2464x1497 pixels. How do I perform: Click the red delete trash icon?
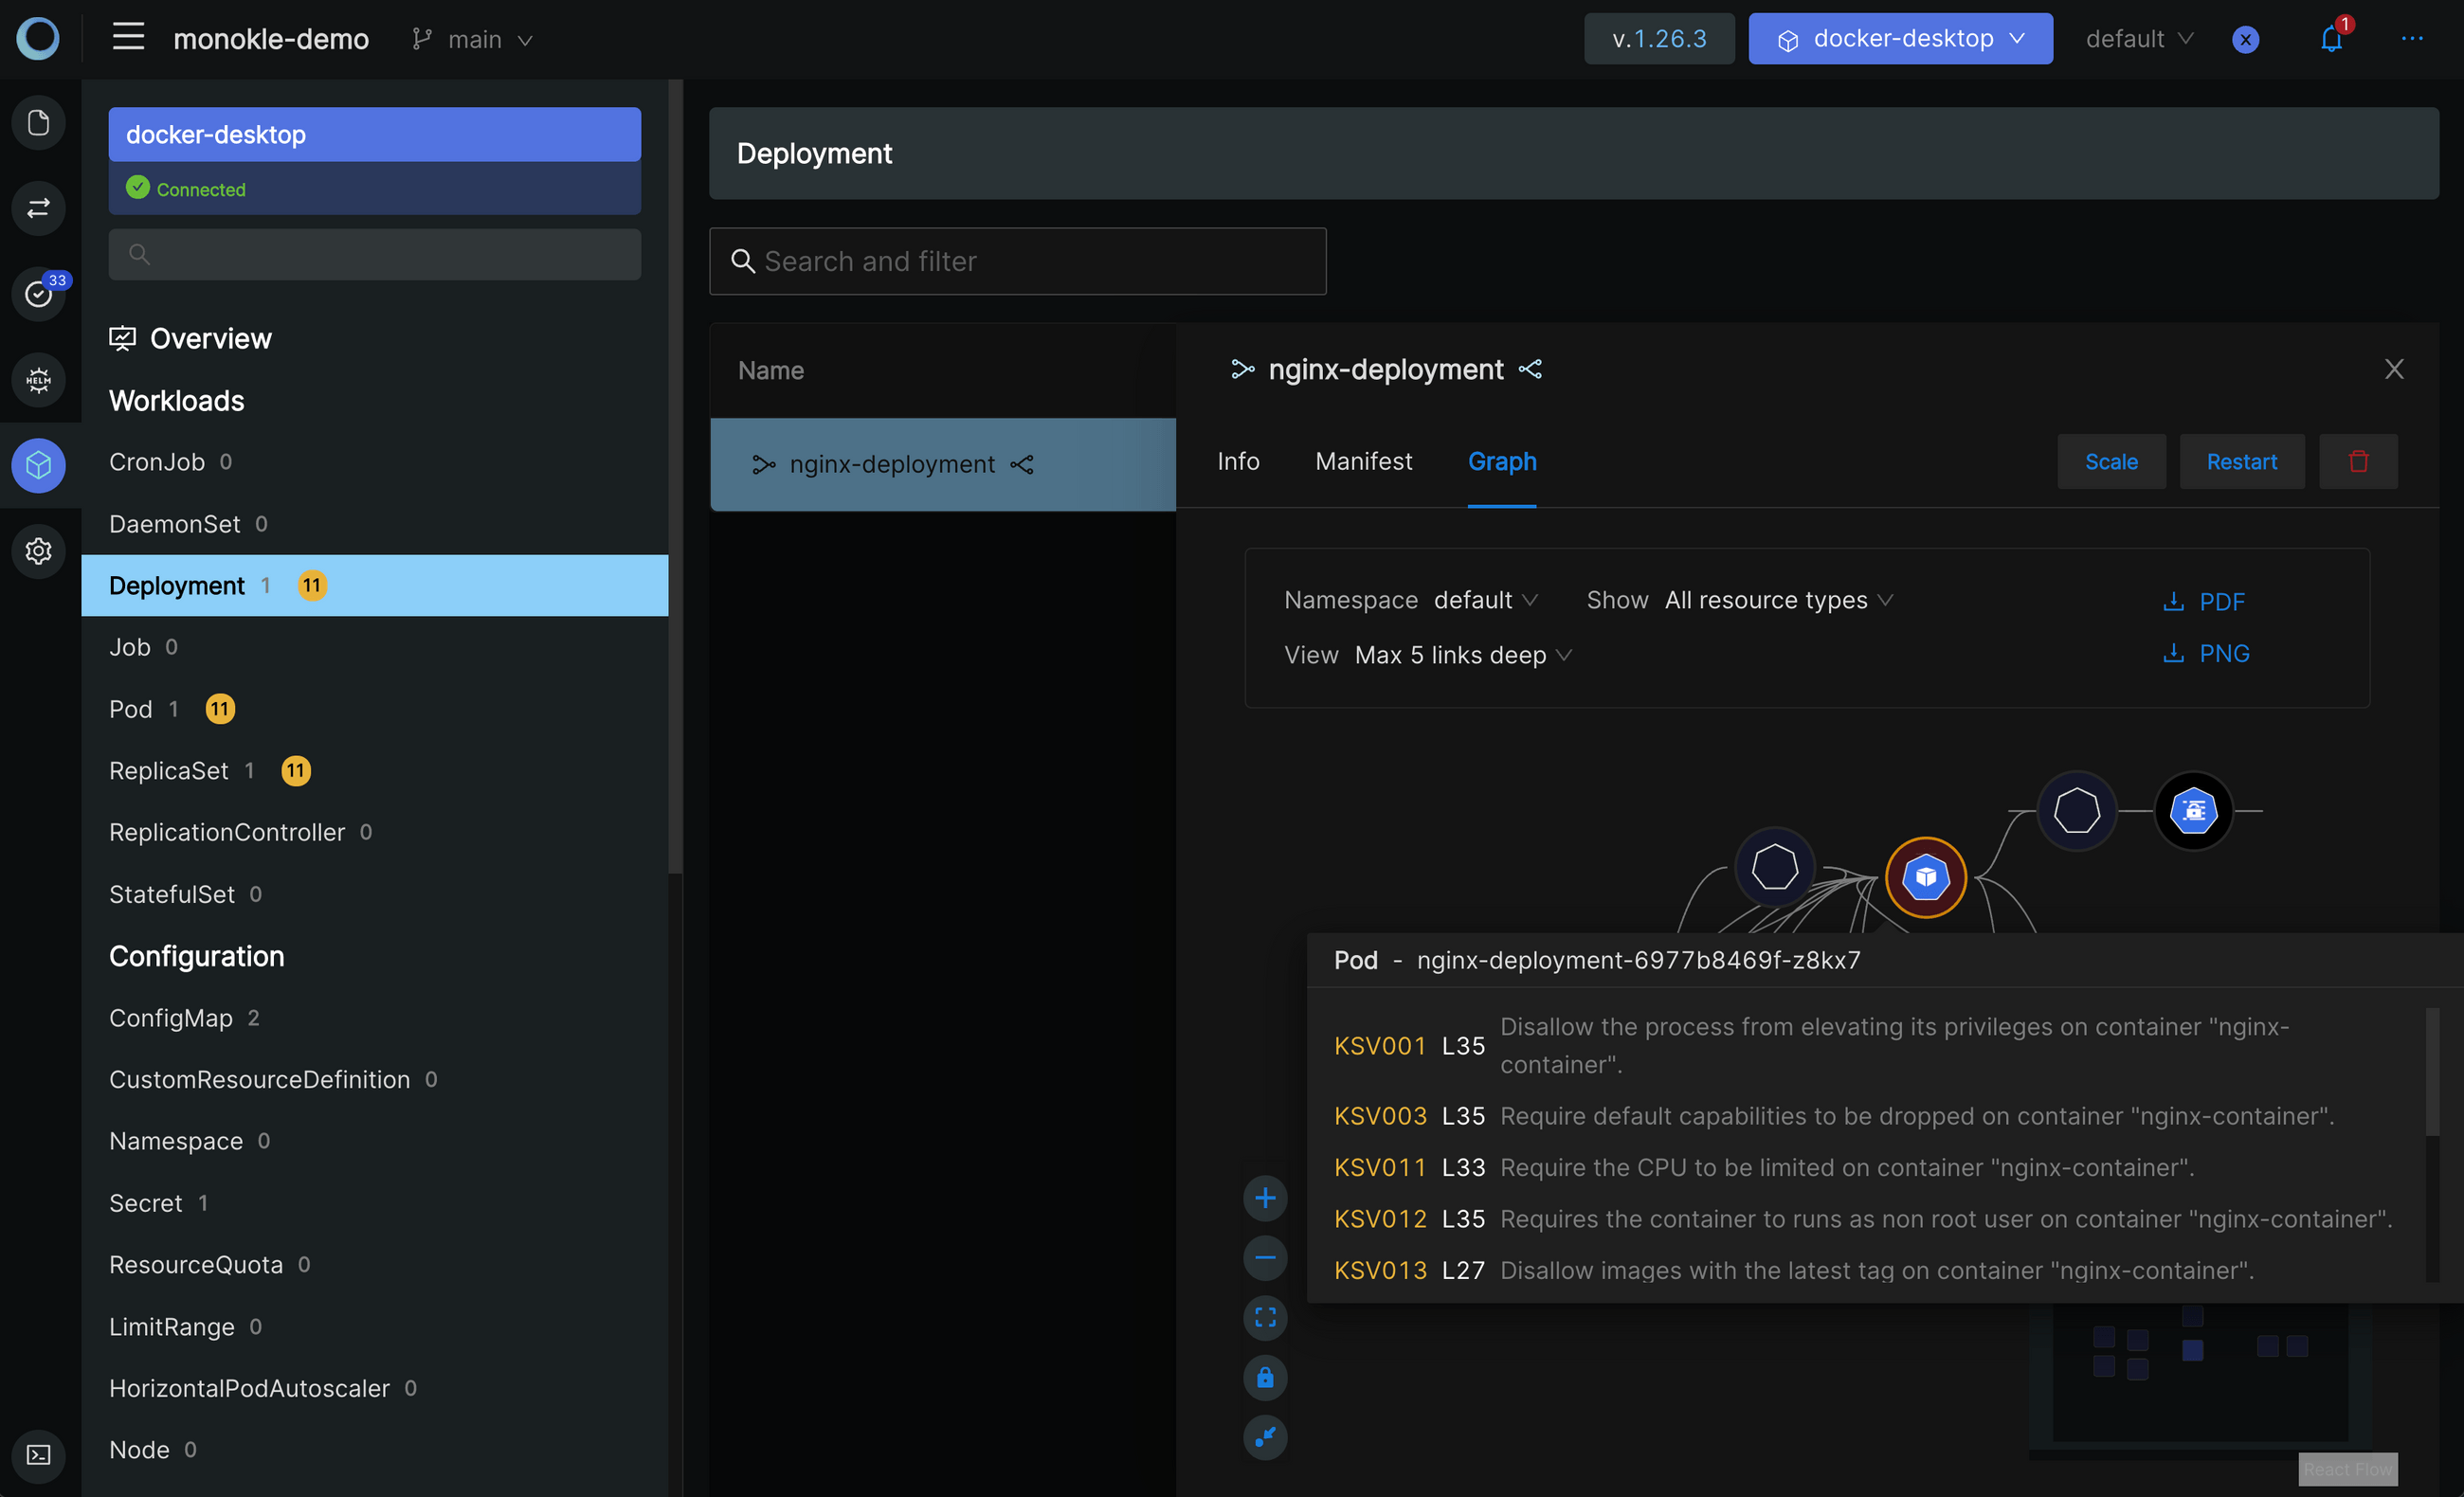pyautogui.click(x=2357, y=461)
